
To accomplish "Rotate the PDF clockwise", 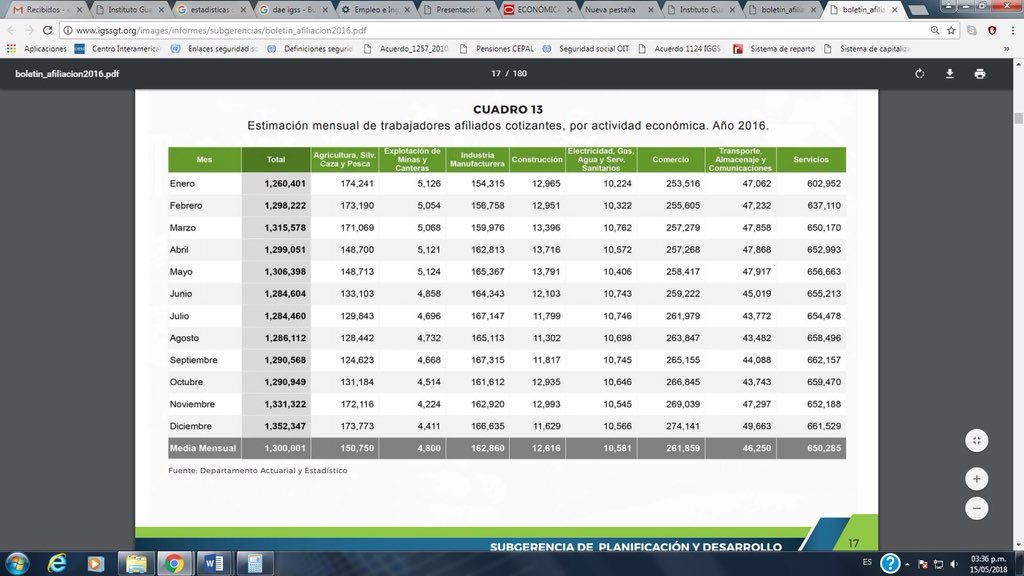I will click(x=920, y=74).
